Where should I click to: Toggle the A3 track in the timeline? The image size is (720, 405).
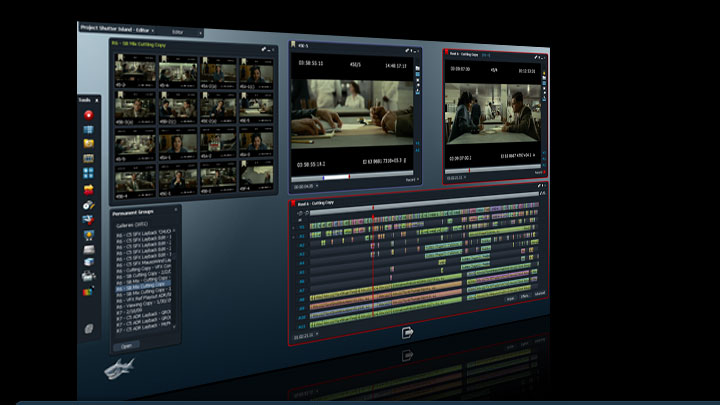302,254
